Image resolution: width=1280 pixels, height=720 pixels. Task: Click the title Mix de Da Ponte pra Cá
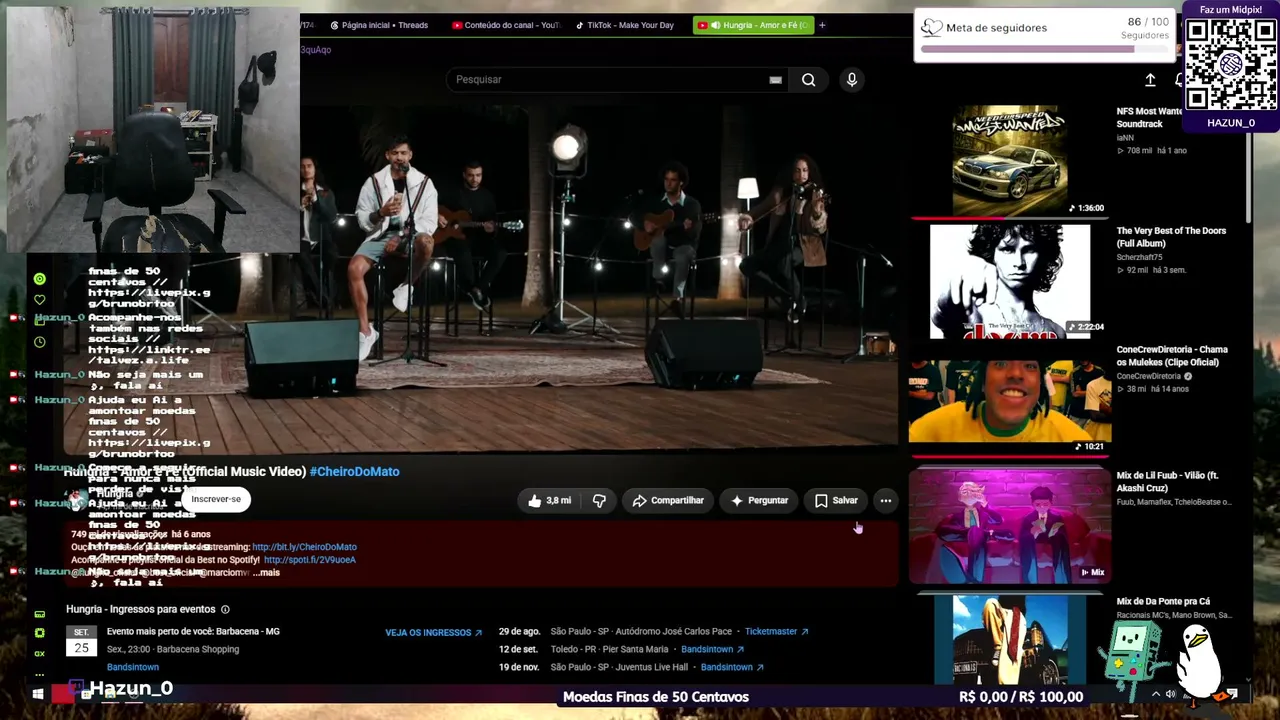(x=1163, y=602)
